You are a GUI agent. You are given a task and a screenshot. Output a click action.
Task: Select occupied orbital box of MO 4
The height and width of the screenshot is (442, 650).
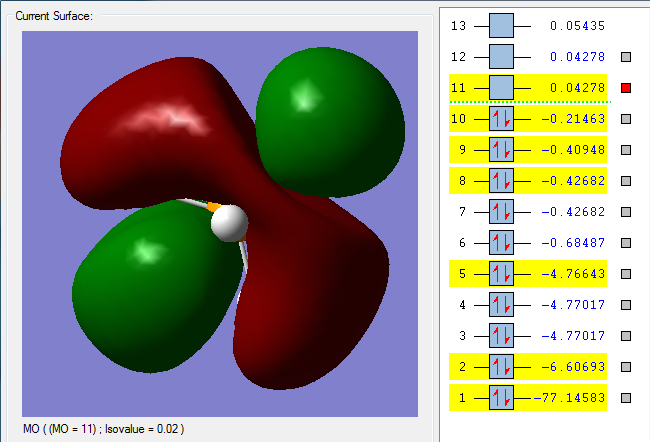(x=501, y=305)
